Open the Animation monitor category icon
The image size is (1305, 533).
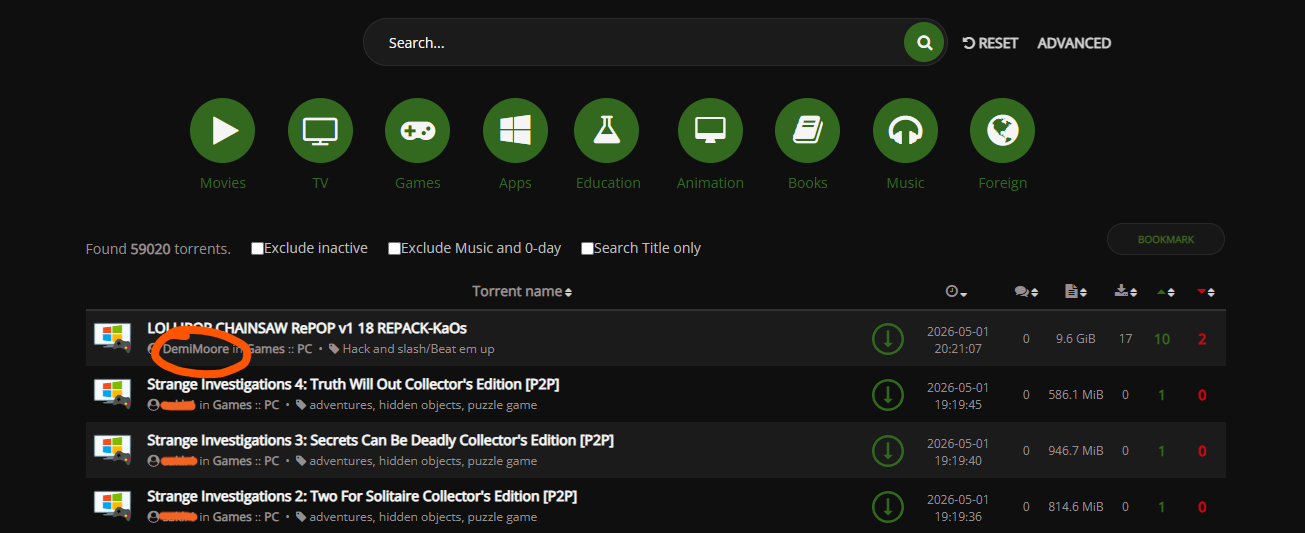tap(710, 130)
